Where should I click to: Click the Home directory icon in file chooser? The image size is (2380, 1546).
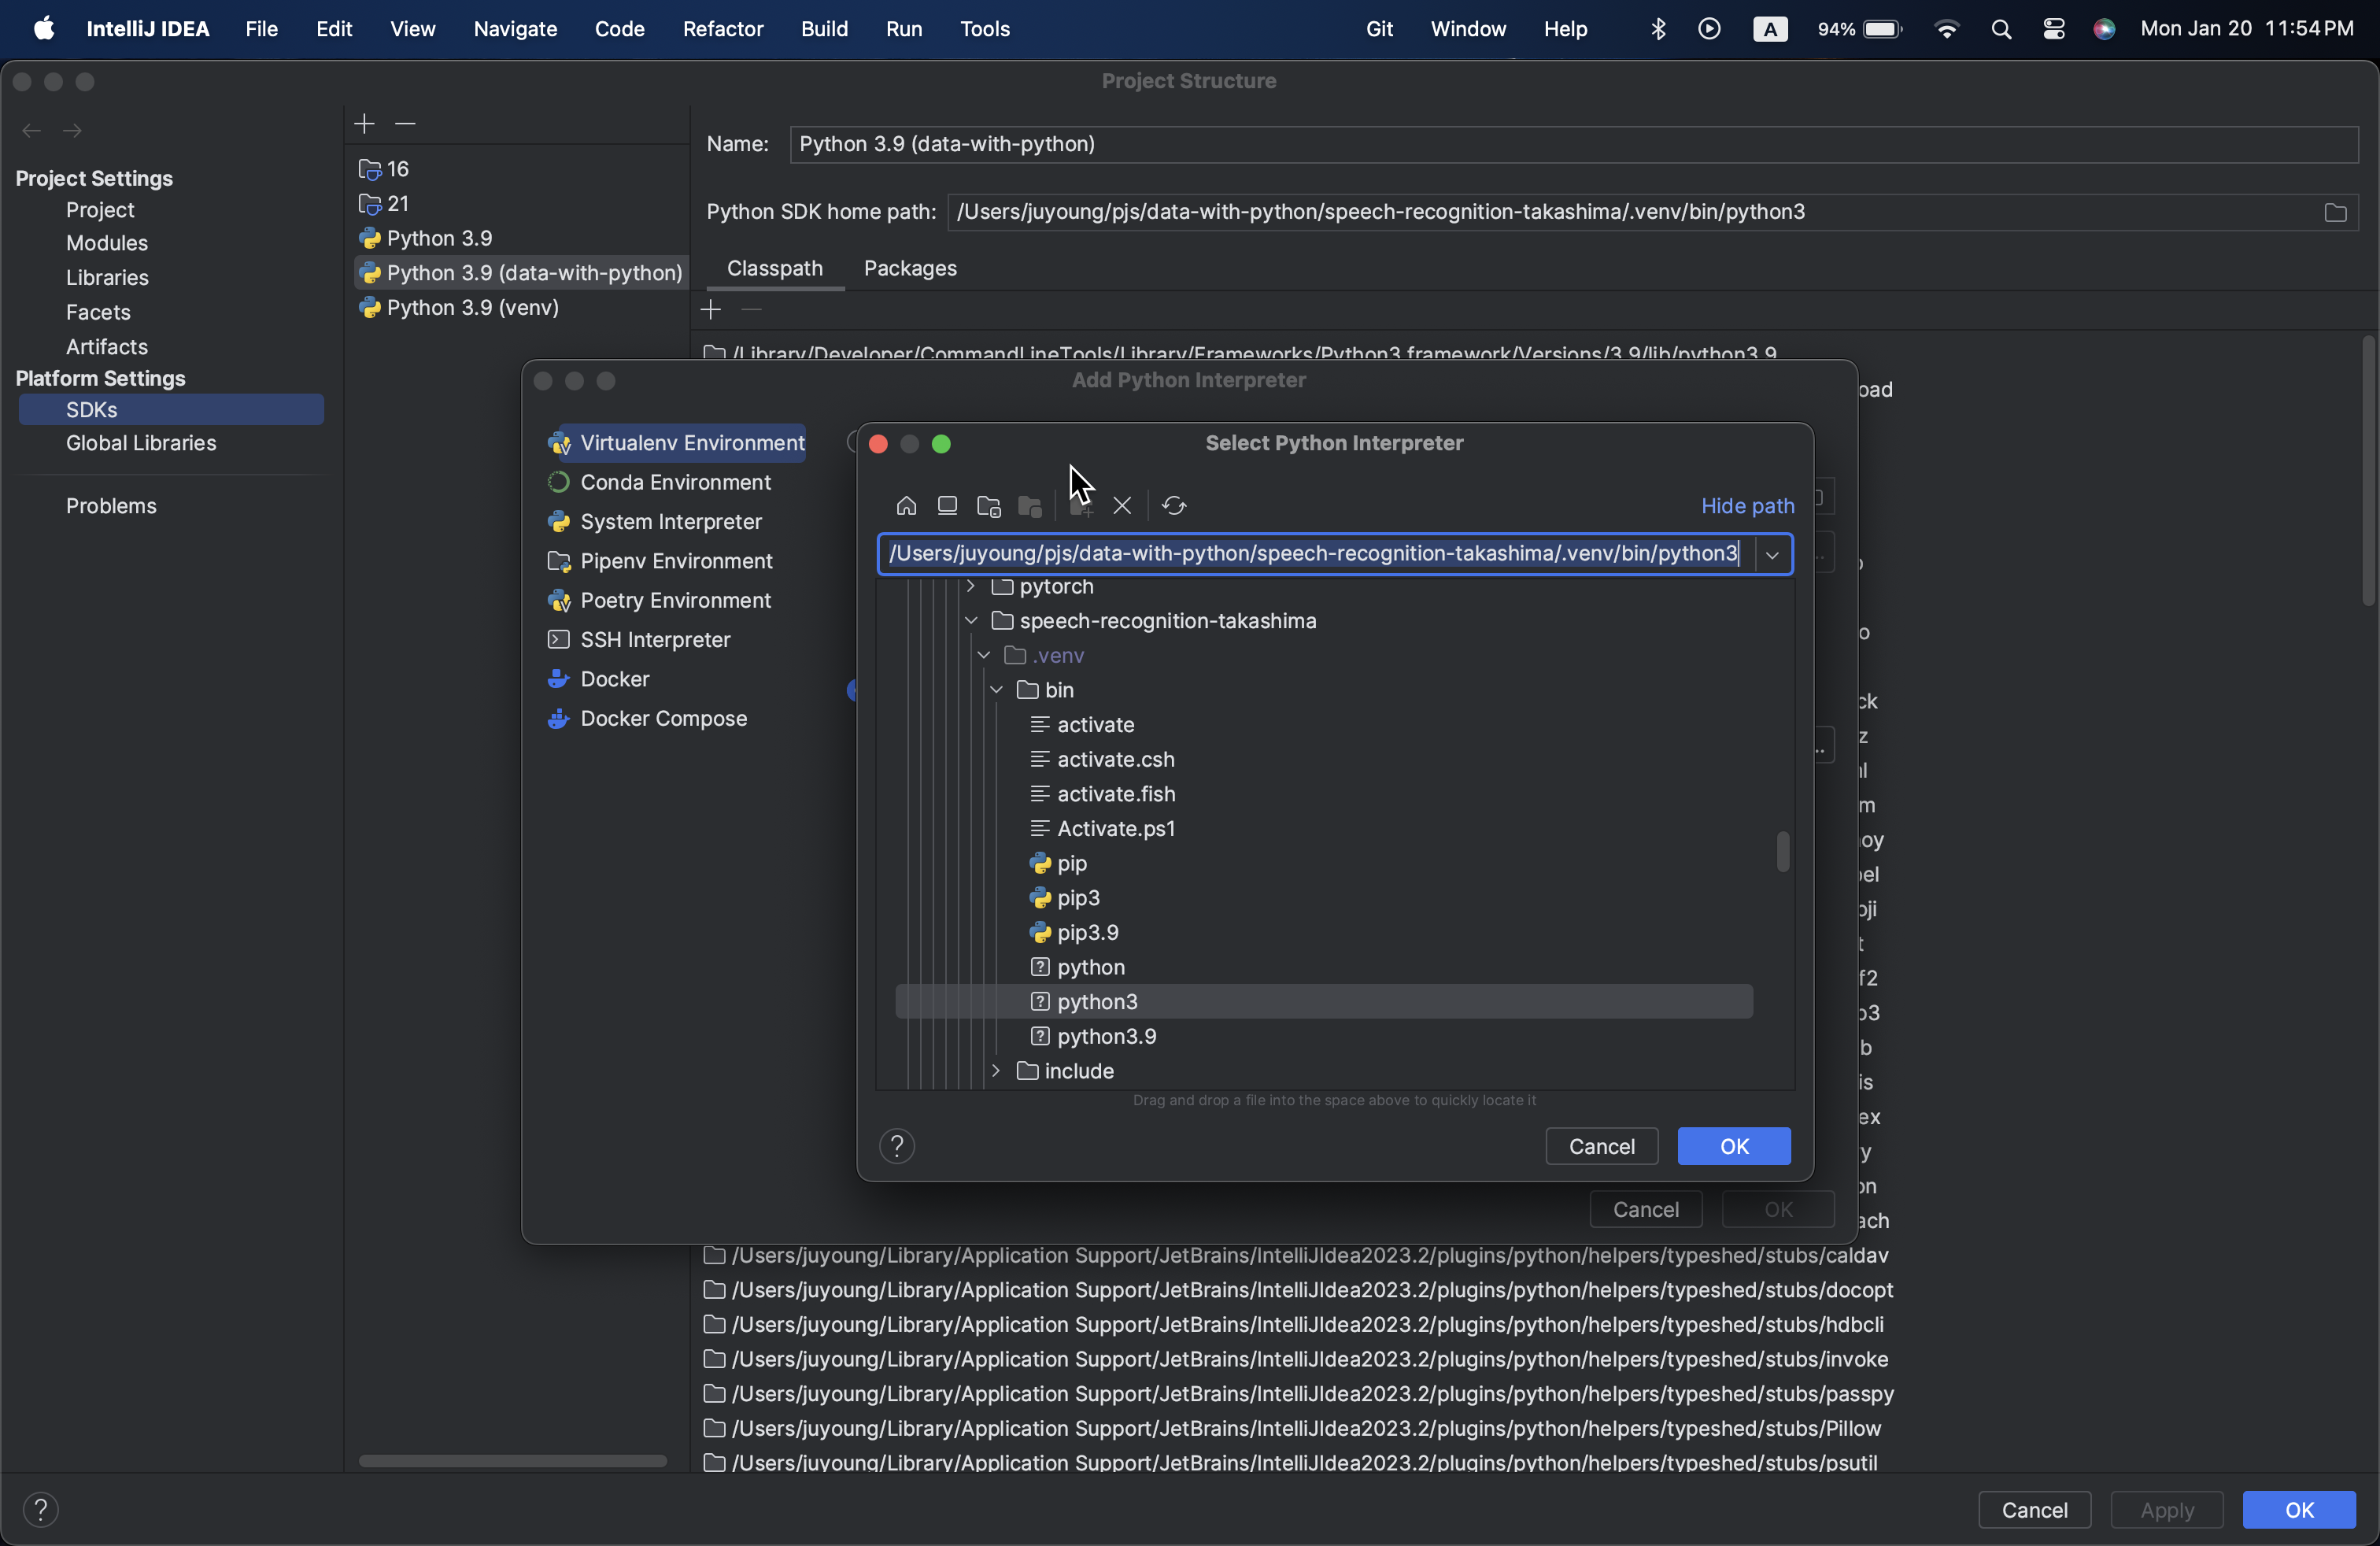[906, 506]
